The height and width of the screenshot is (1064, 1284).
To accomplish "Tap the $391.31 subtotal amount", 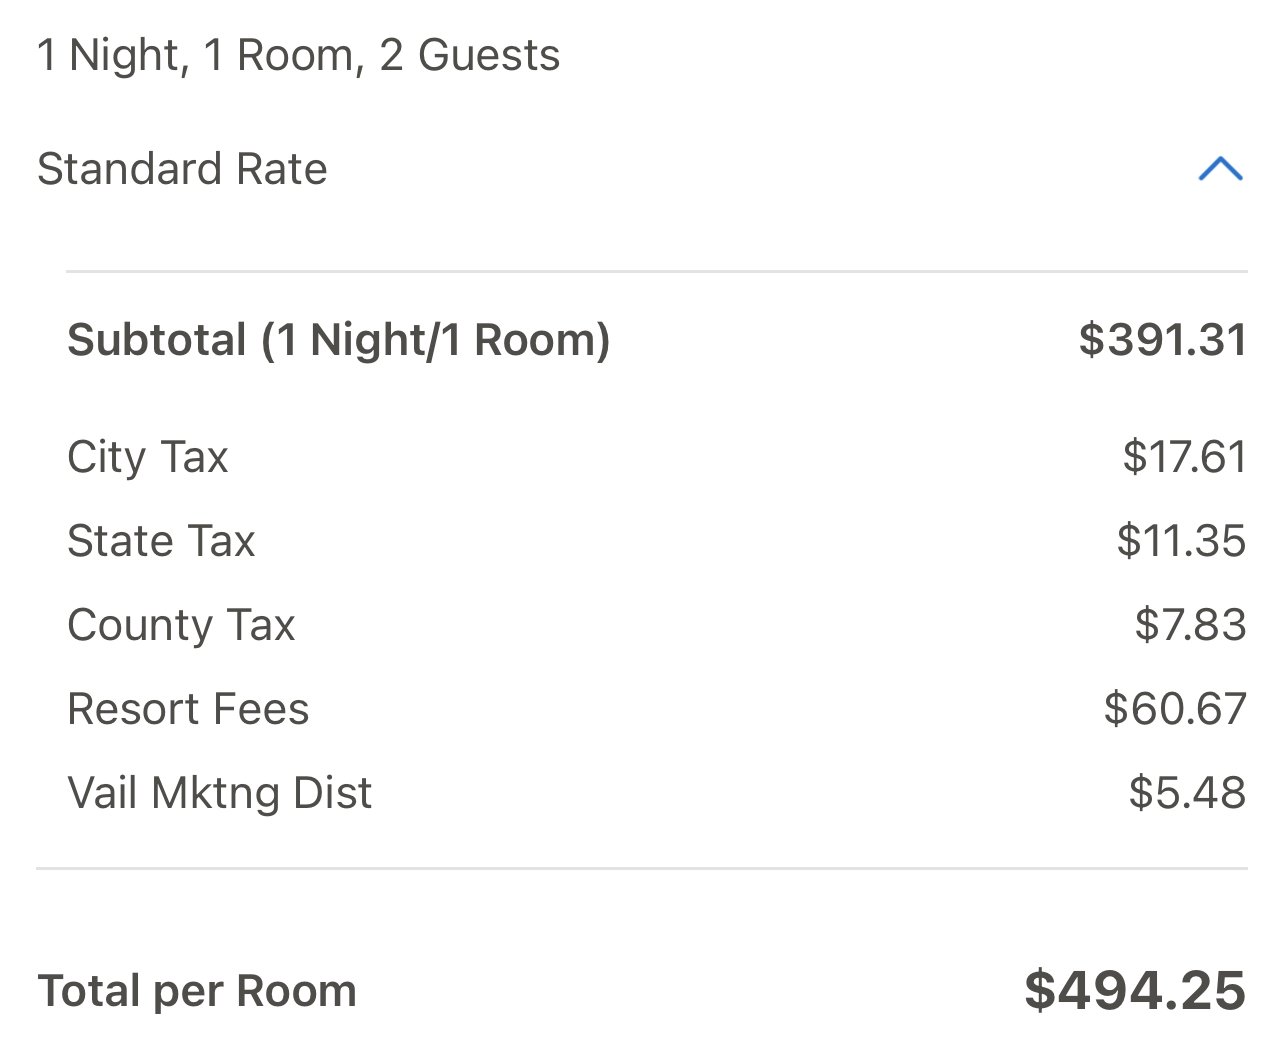I will (1162, 340).
